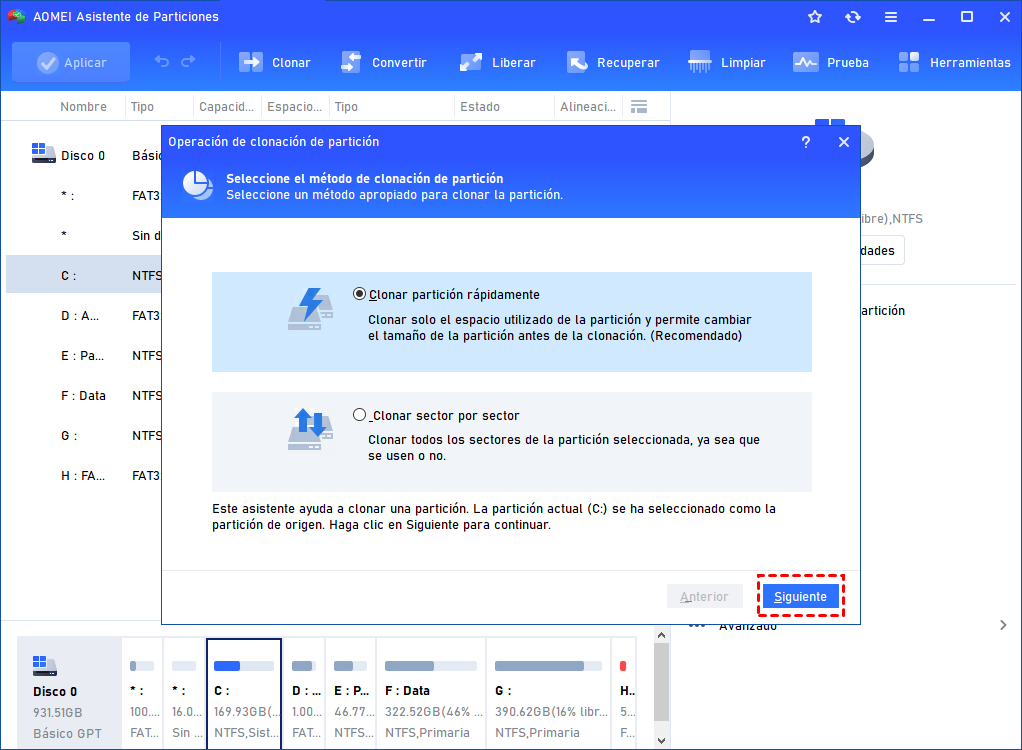The width and height of the screenshot is (1022, 750).
Task: Select the F : Data partition row
Action: coord(84,396)
